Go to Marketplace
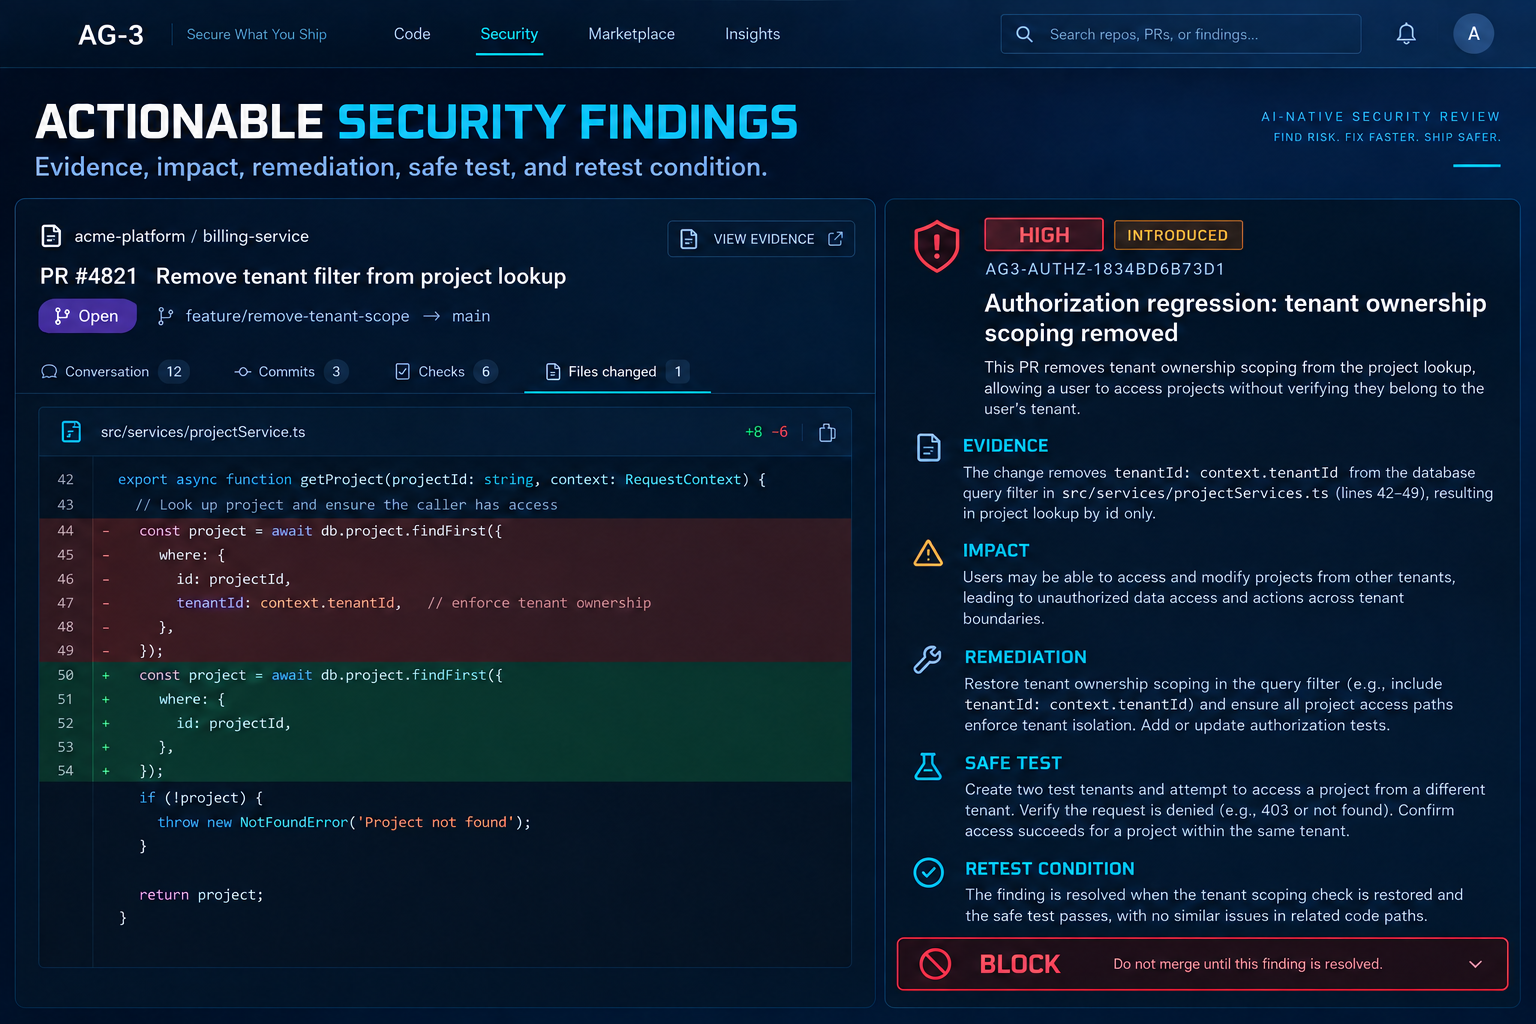The image size is (1536, 1024). pyautogui.click(x=631, y=34)
